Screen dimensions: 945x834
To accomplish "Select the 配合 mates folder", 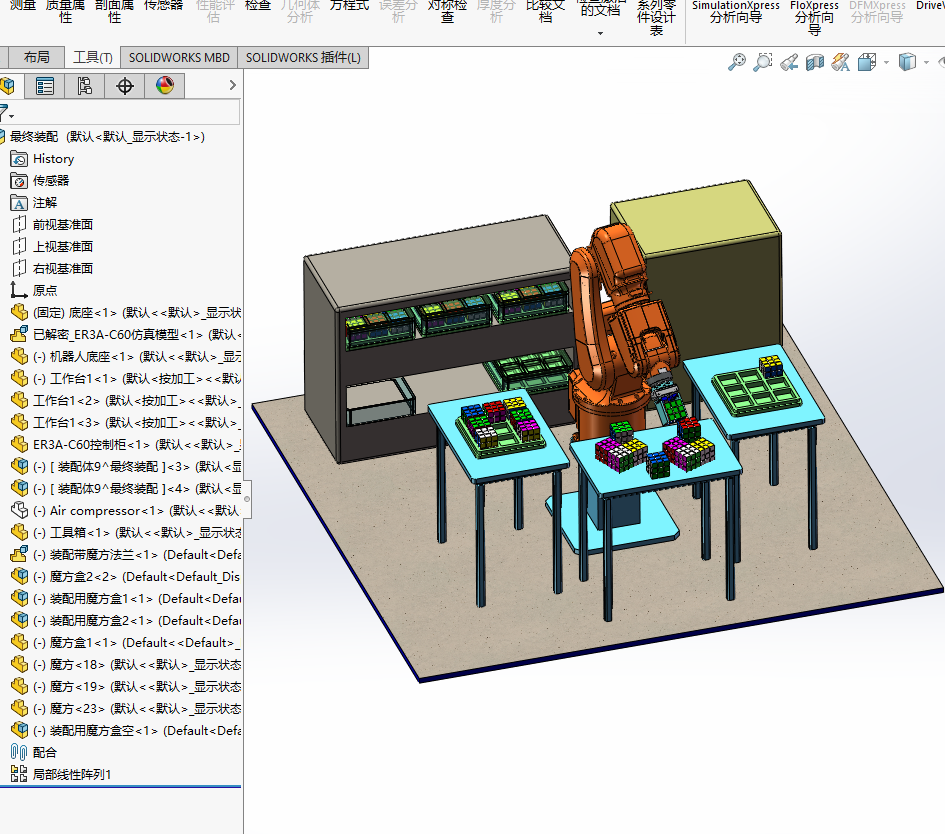I will point(45,752).
